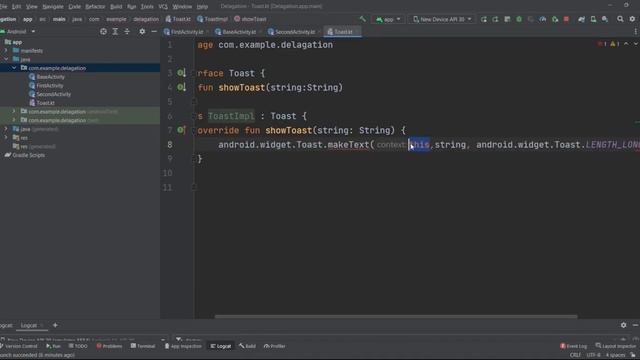640x360 pixels.
Task: Click showToast in the navigation breadcrumb
Action: coord(250,19)
